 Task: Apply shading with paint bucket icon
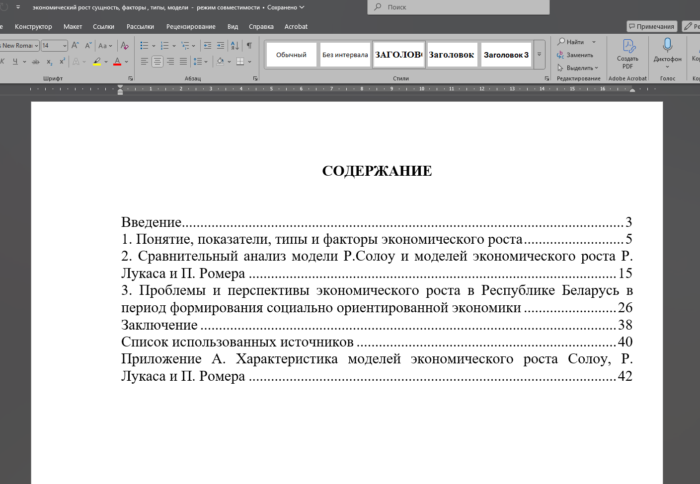click(x=220, y=62)
